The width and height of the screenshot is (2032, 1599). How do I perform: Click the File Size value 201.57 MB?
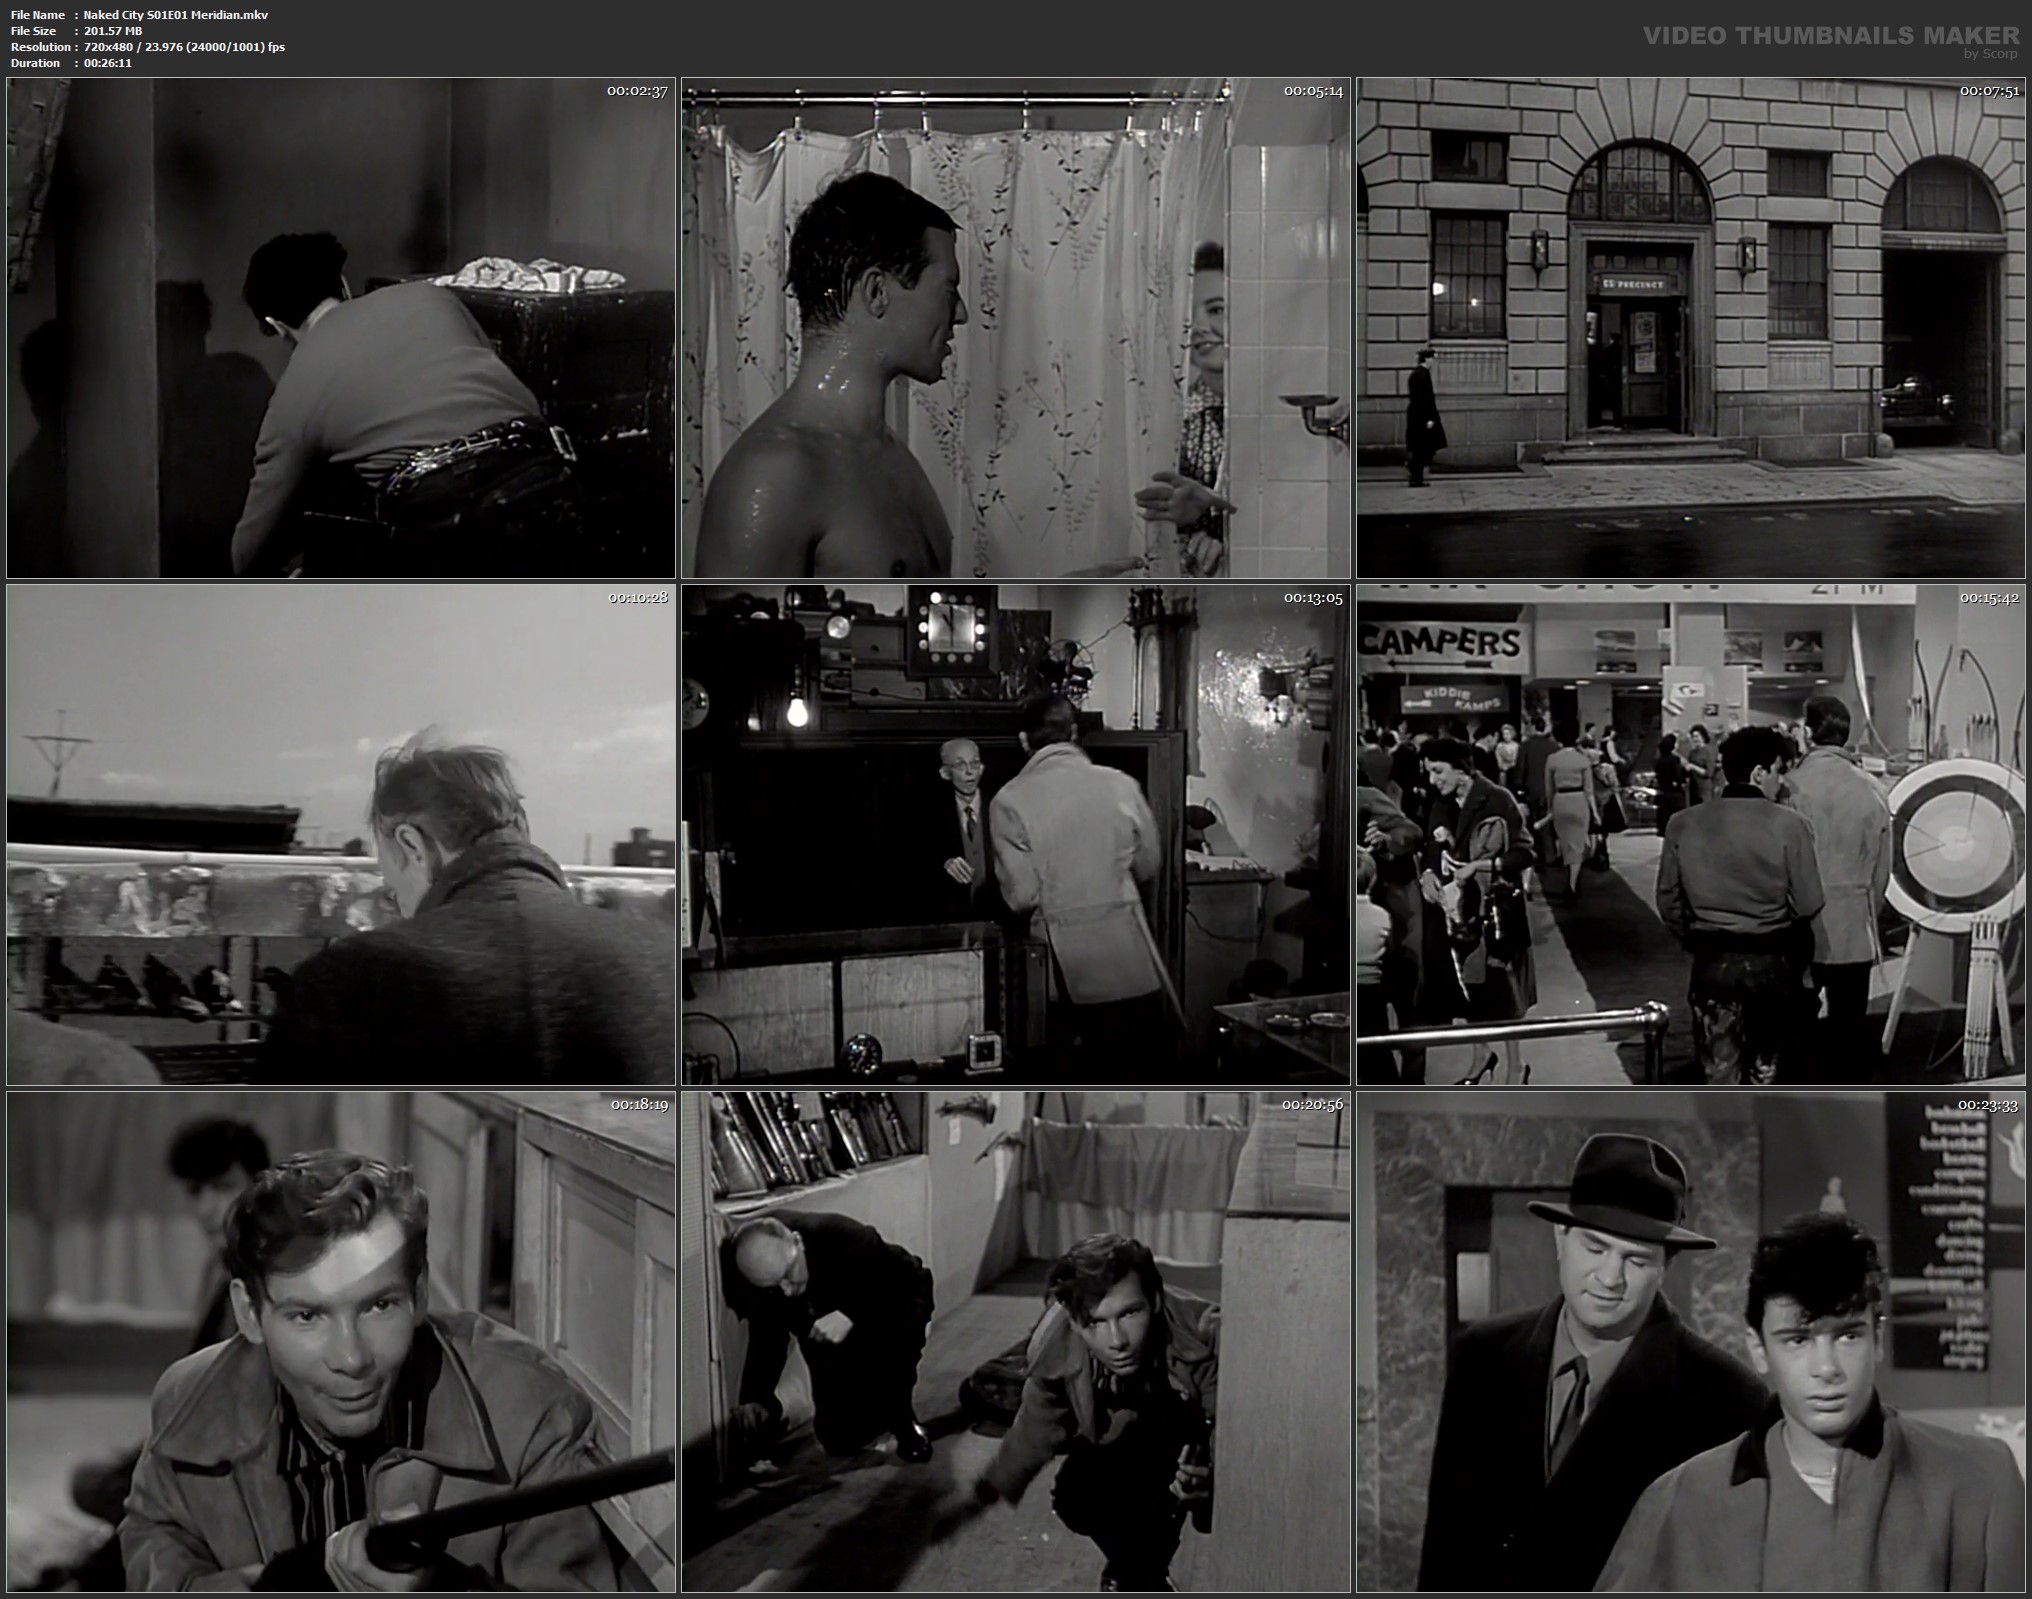[x=113, y=31]
